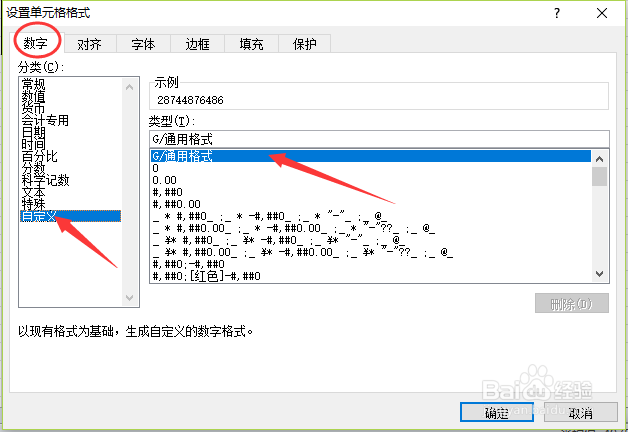
Task: Click the 取消 button
Action: tap(581, 412)
